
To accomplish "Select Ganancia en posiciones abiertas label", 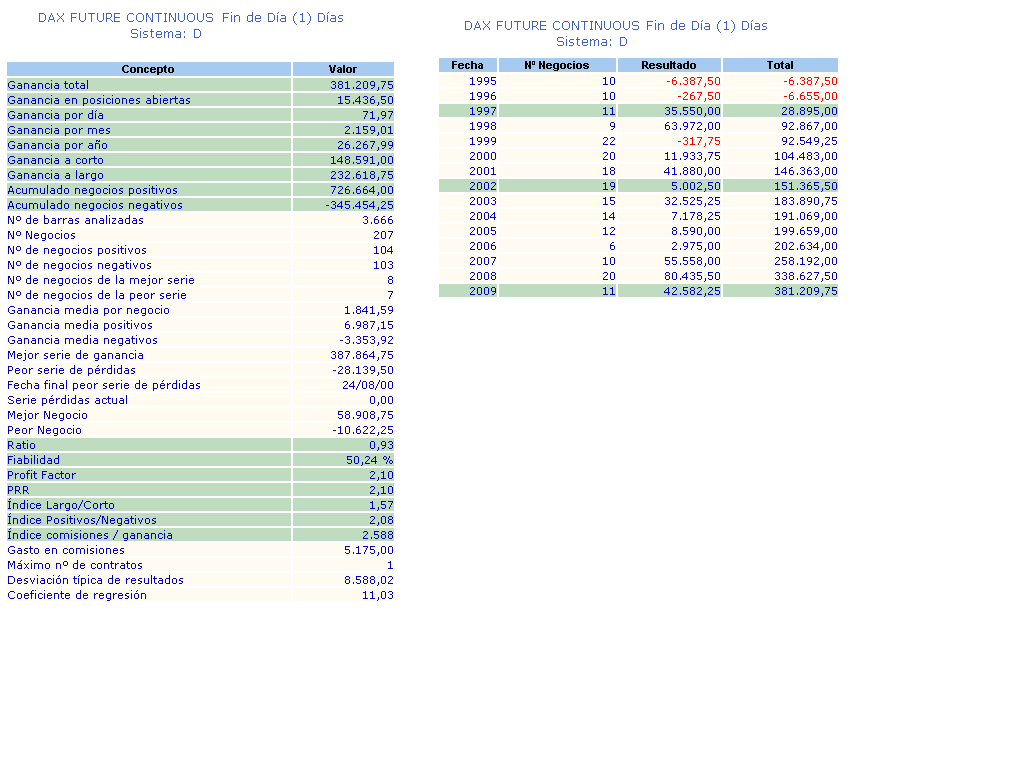I will (99, 100).
